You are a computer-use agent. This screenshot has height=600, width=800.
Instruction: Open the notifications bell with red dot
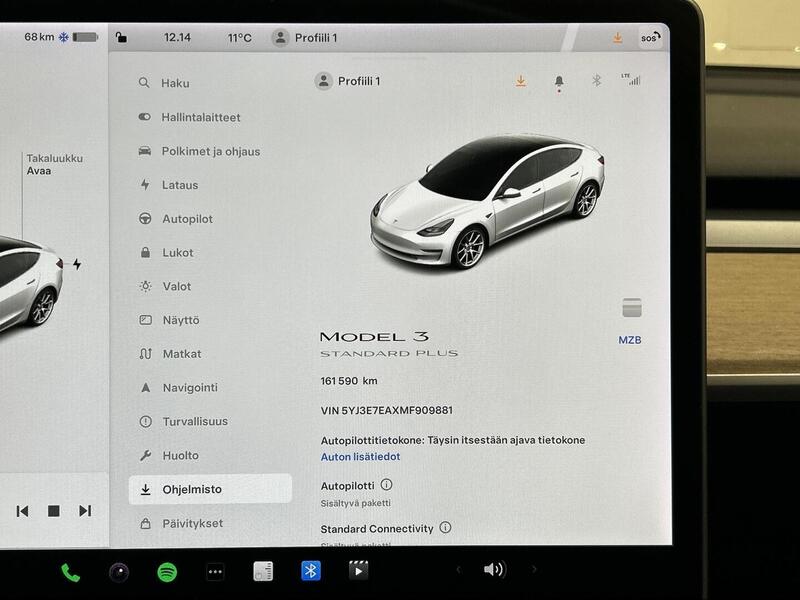pyautogui.click(x=560, y=82)
